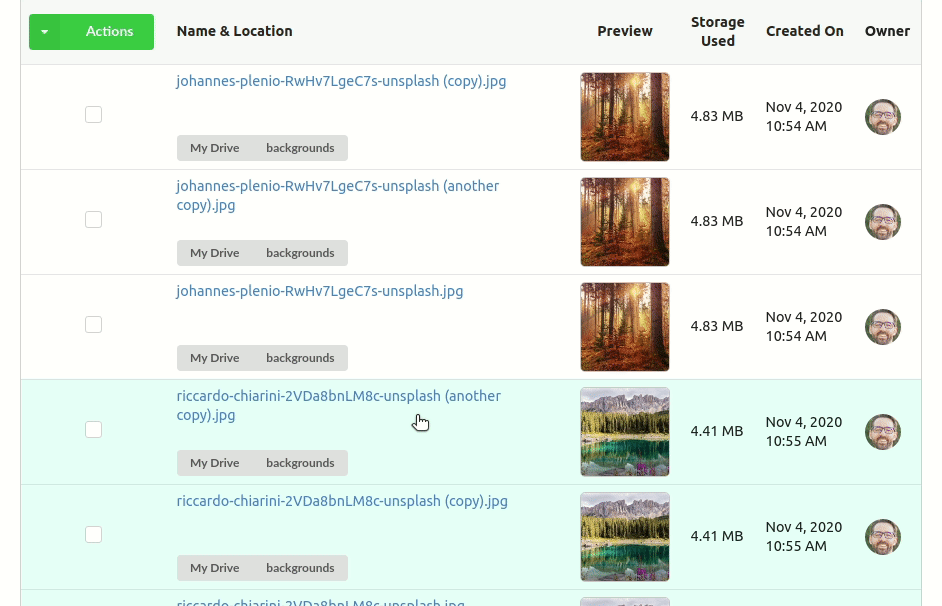Click My Drive tag in johannes-plenio (copy) row
Image resolution: width=942 pixels, height=606 pixels.
click(x=214, y=148)
